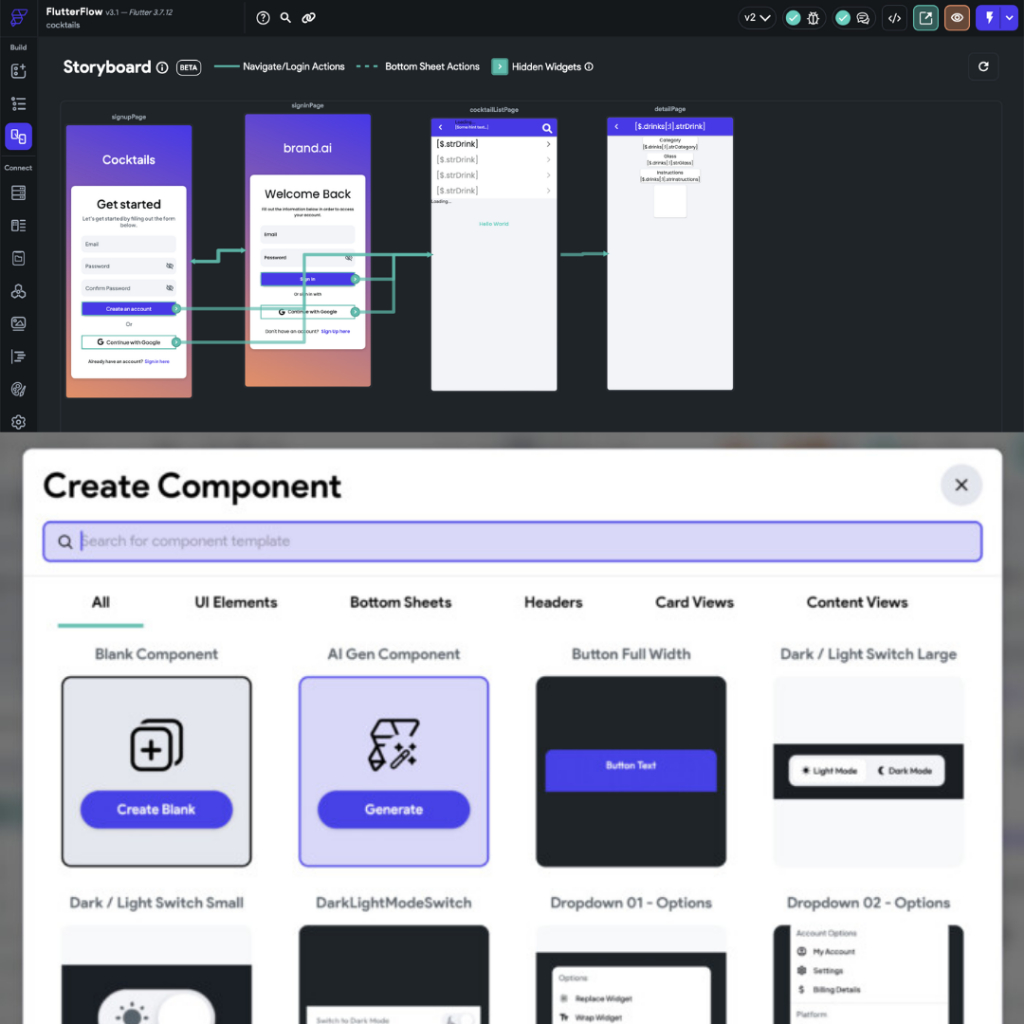Close the Create Component dialog
This screenshot has height=1024, width=1024.
coord(961,485)
